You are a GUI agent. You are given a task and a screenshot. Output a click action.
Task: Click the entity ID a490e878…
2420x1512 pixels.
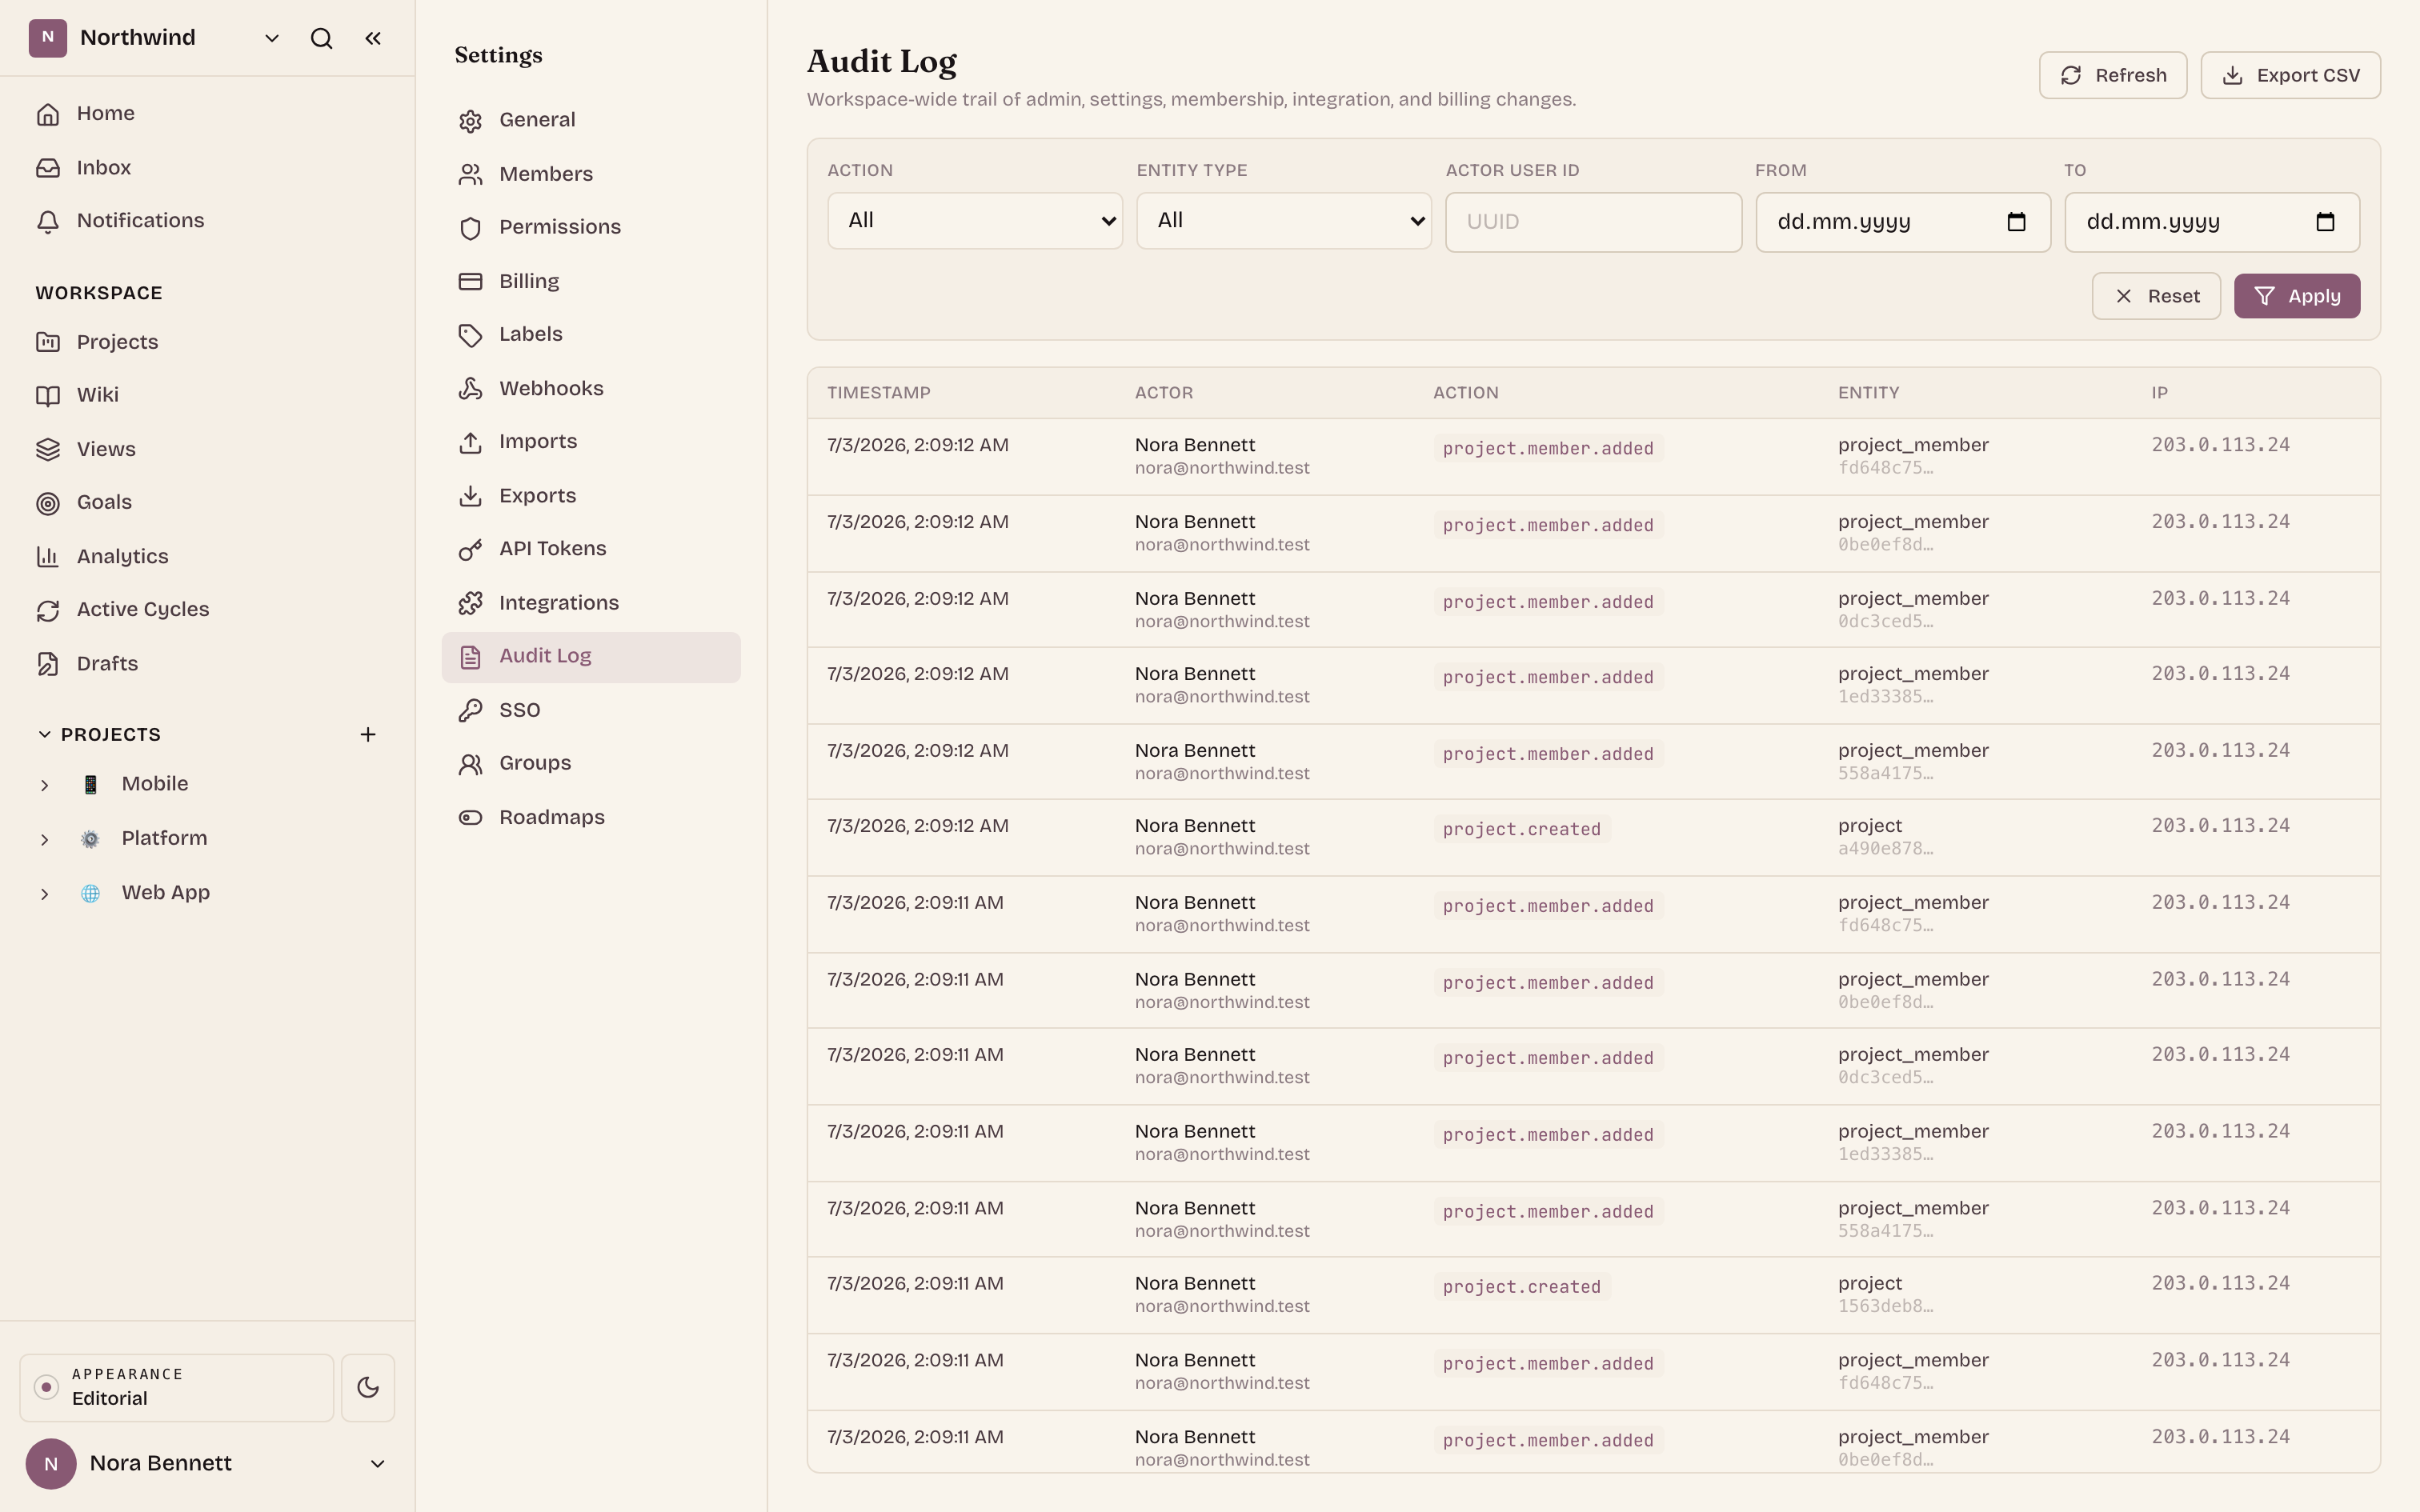1885,849
